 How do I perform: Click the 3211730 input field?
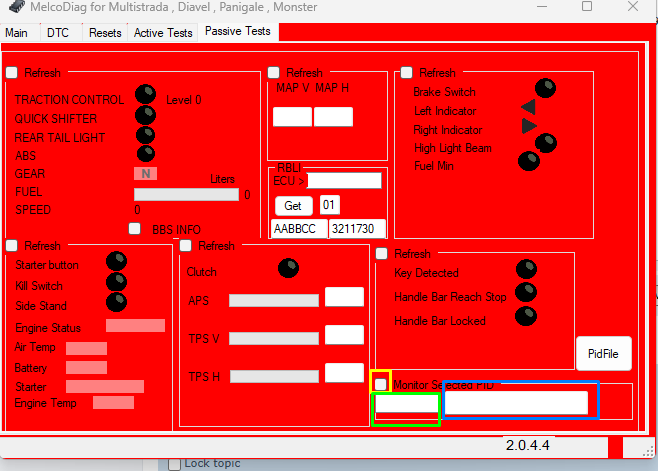[357, 229]
